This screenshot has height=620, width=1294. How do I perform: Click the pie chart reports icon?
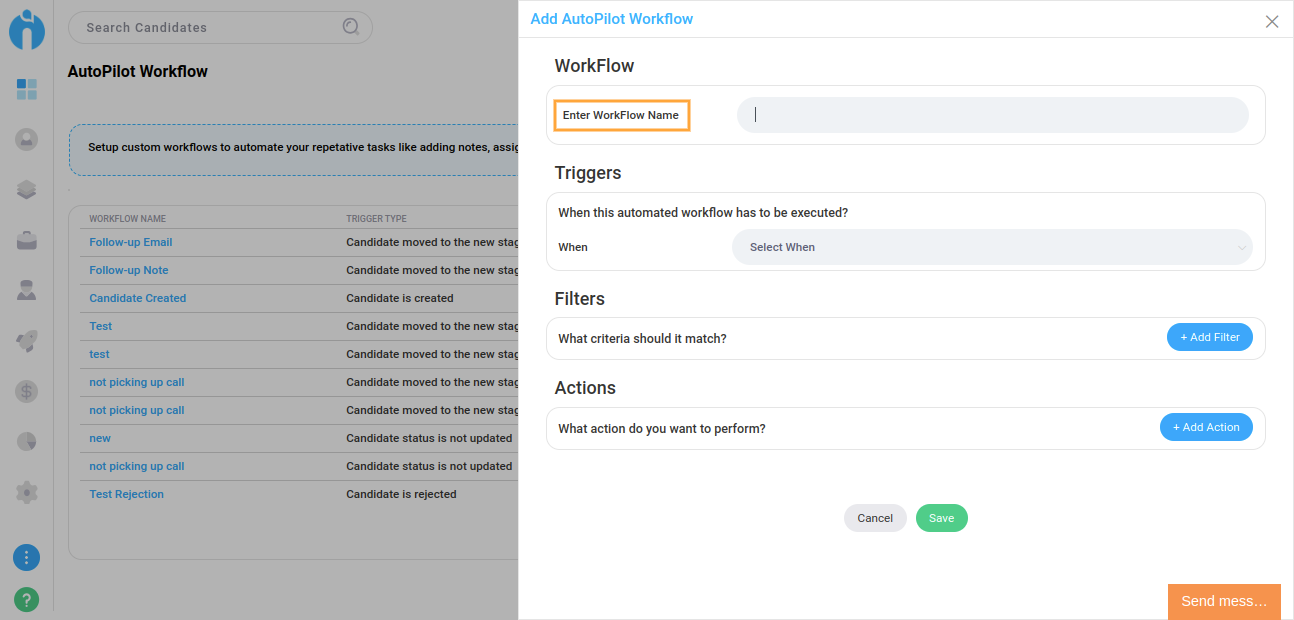pos(27,441)
